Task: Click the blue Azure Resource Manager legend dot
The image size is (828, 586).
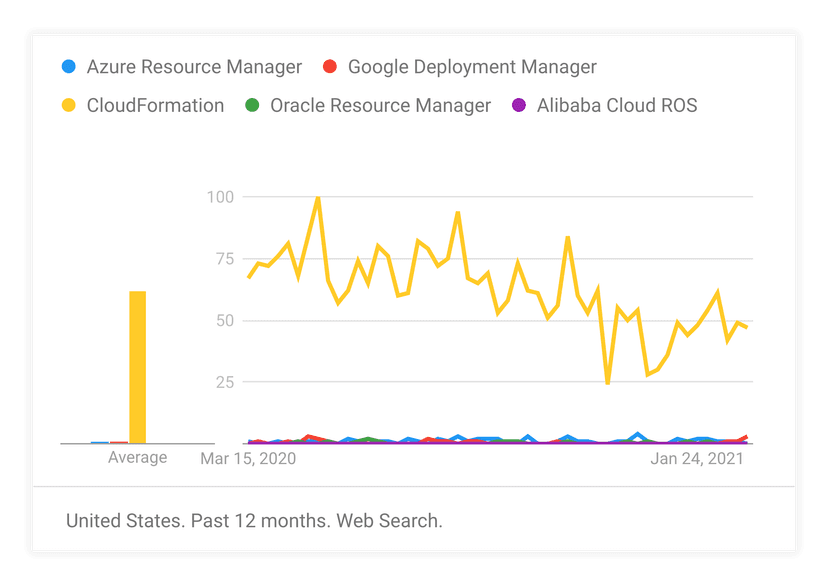Action: [69, 67]
